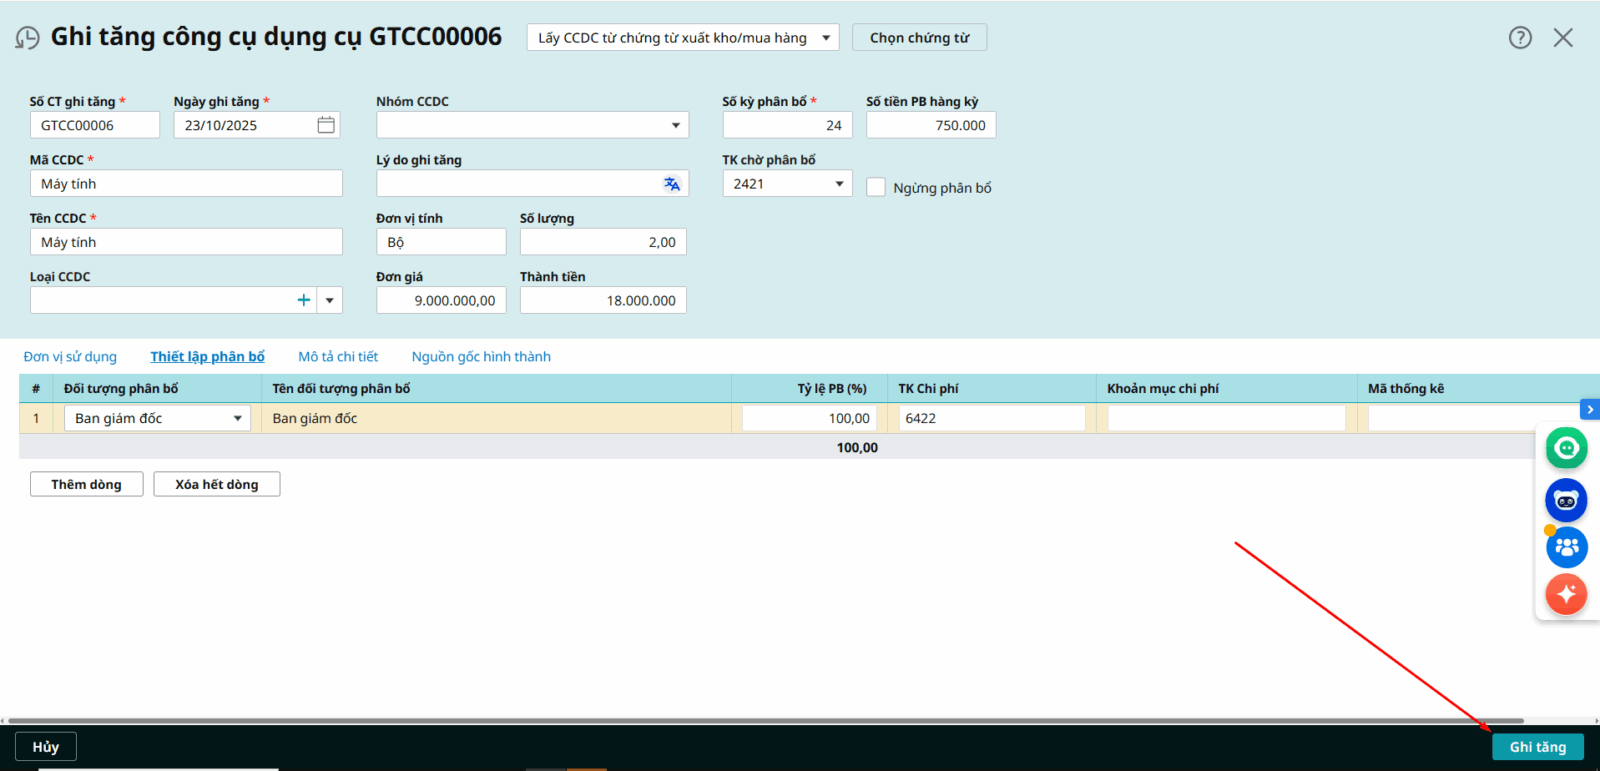The width and height of the screenshot is (1600, 771).
Task: Open the blue robot assistant icon
Action: coord(1566,500)
